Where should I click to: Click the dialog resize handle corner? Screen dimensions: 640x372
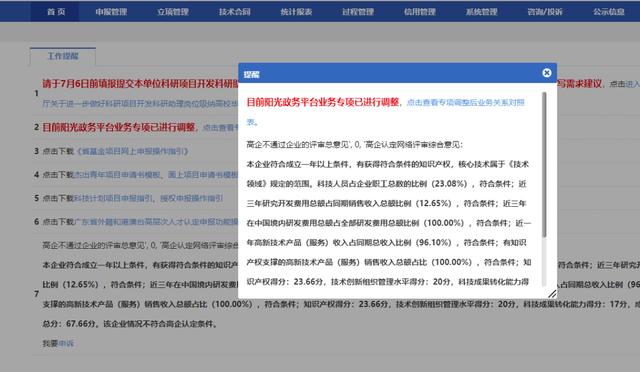pos(552,293)
